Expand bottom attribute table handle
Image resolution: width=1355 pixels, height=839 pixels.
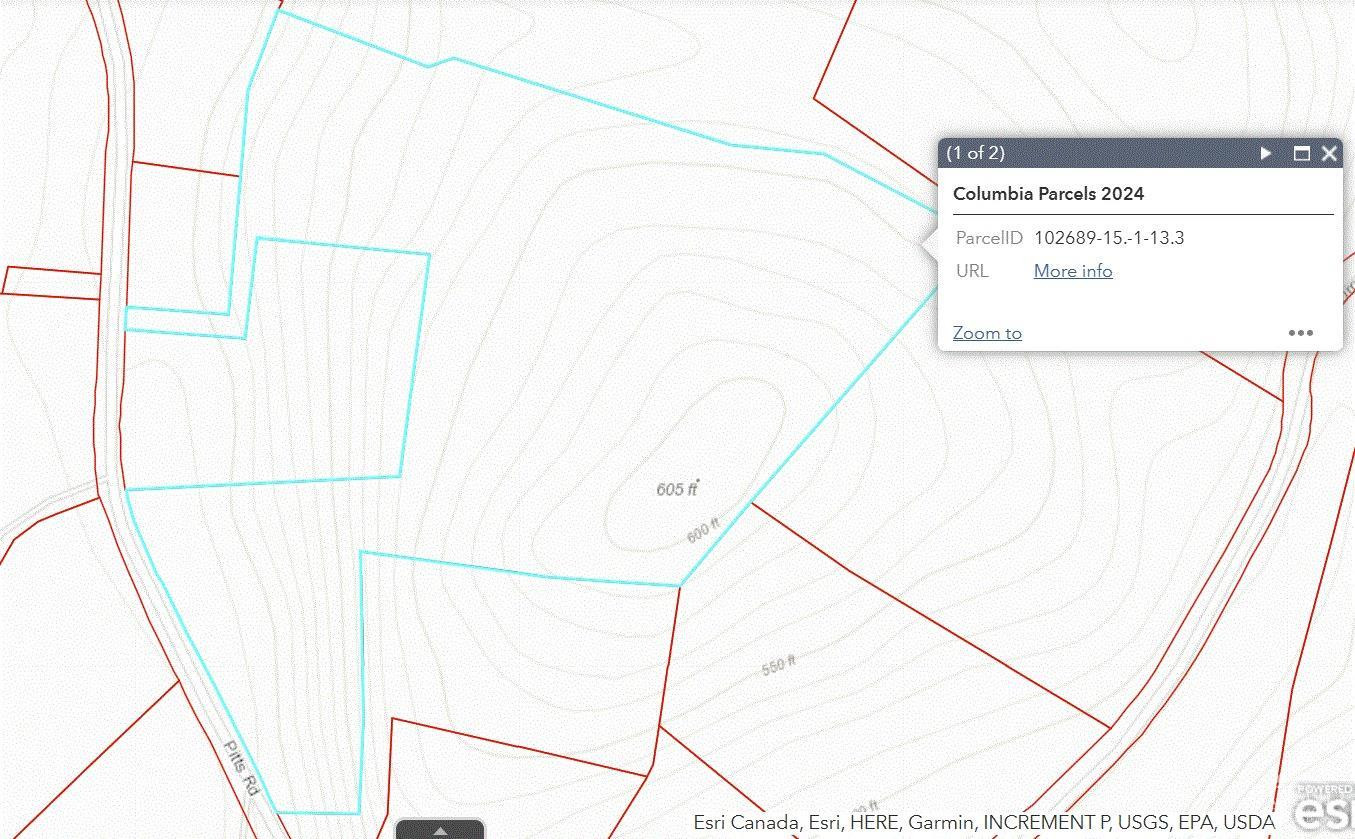coord(440,829)
